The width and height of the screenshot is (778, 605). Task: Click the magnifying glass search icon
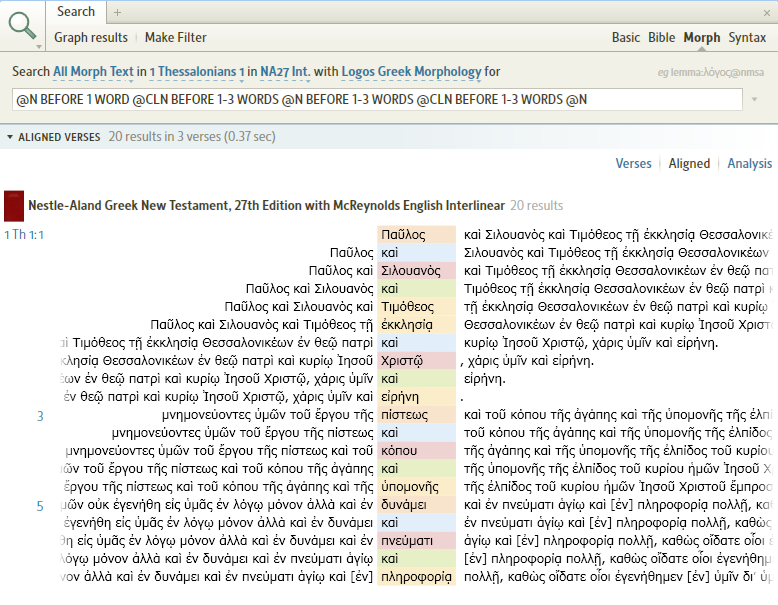(x=22, y=25)
